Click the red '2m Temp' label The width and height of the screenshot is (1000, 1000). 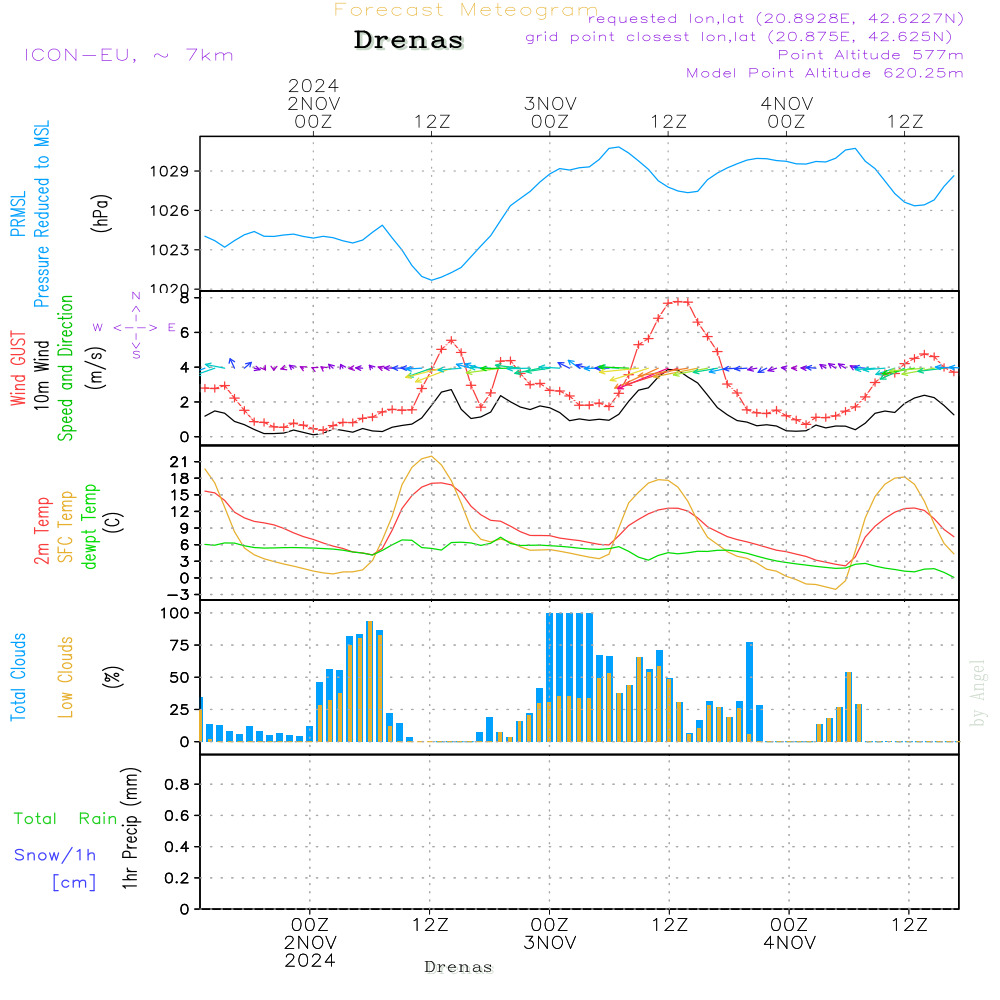41,531
